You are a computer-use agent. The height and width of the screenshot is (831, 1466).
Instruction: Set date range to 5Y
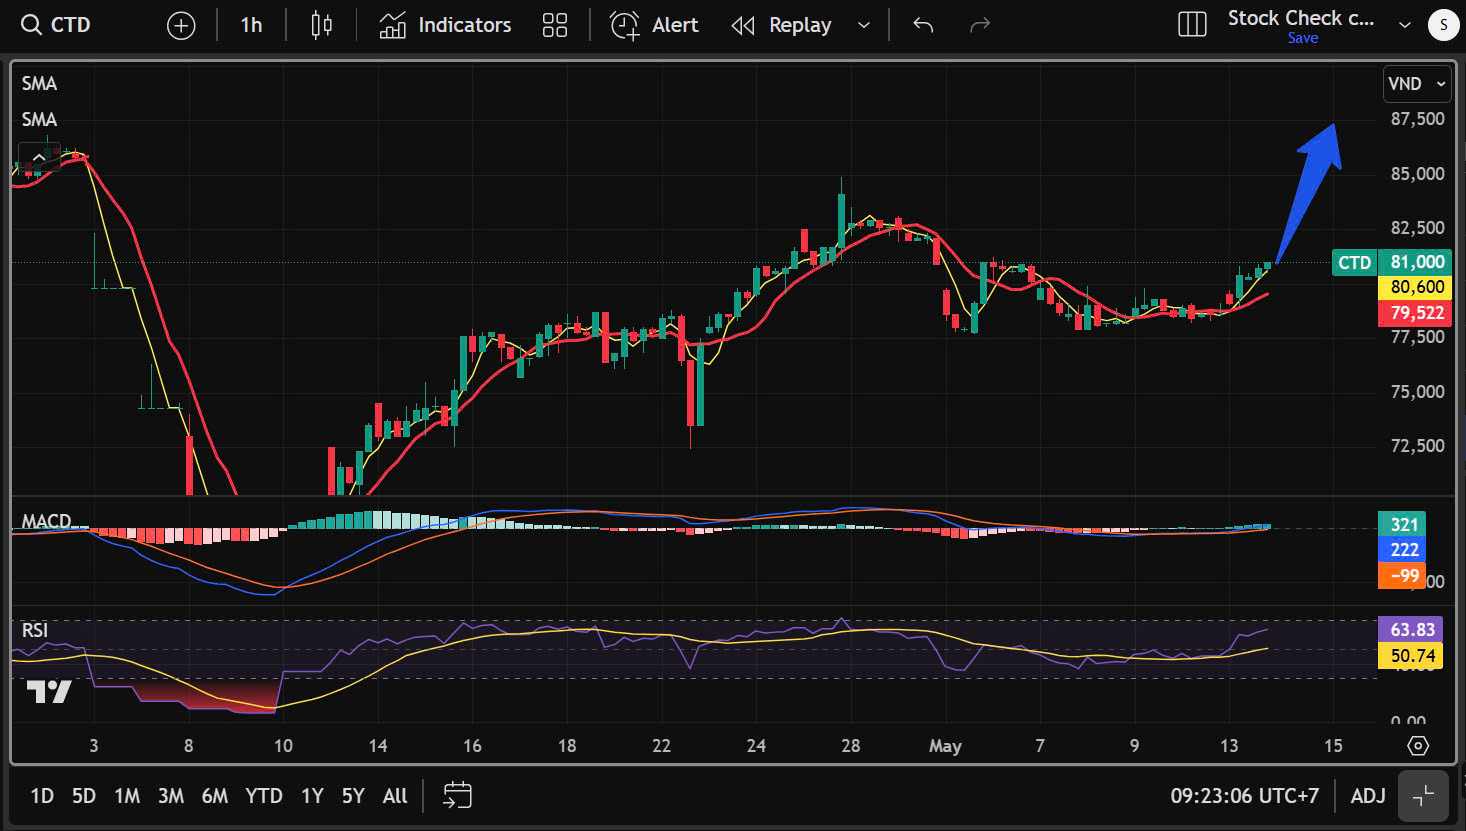pos(353,796)
